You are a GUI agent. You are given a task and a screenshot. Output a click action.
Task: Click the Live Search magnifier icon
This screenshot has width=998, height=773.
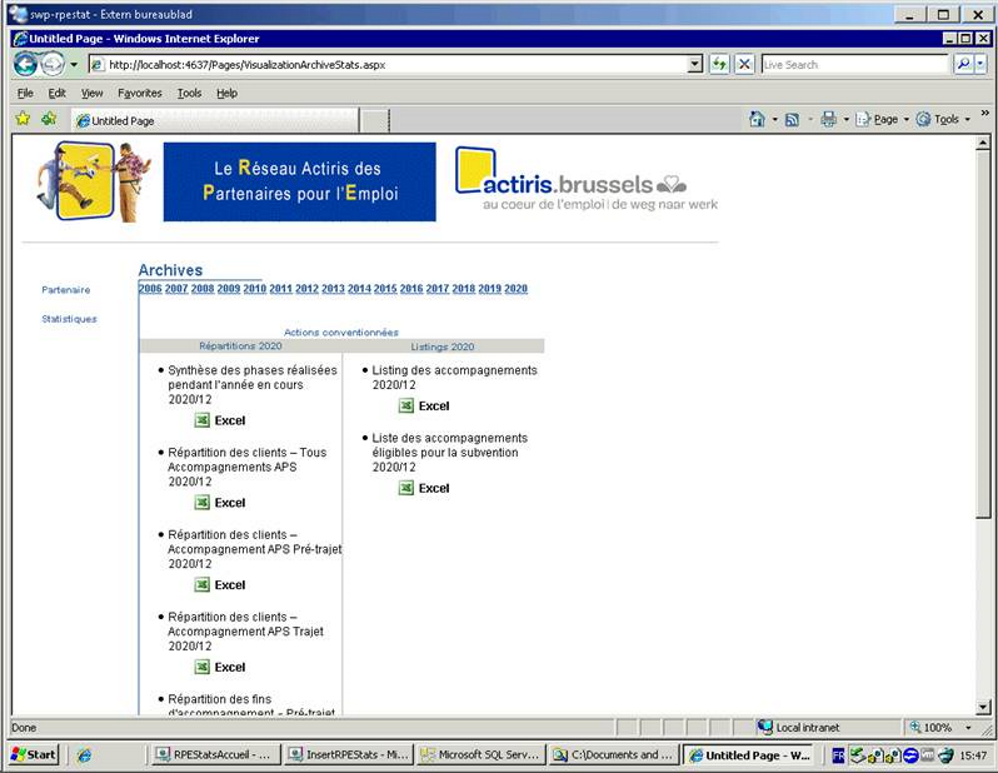pyautogui.click(x=964, y=64)
